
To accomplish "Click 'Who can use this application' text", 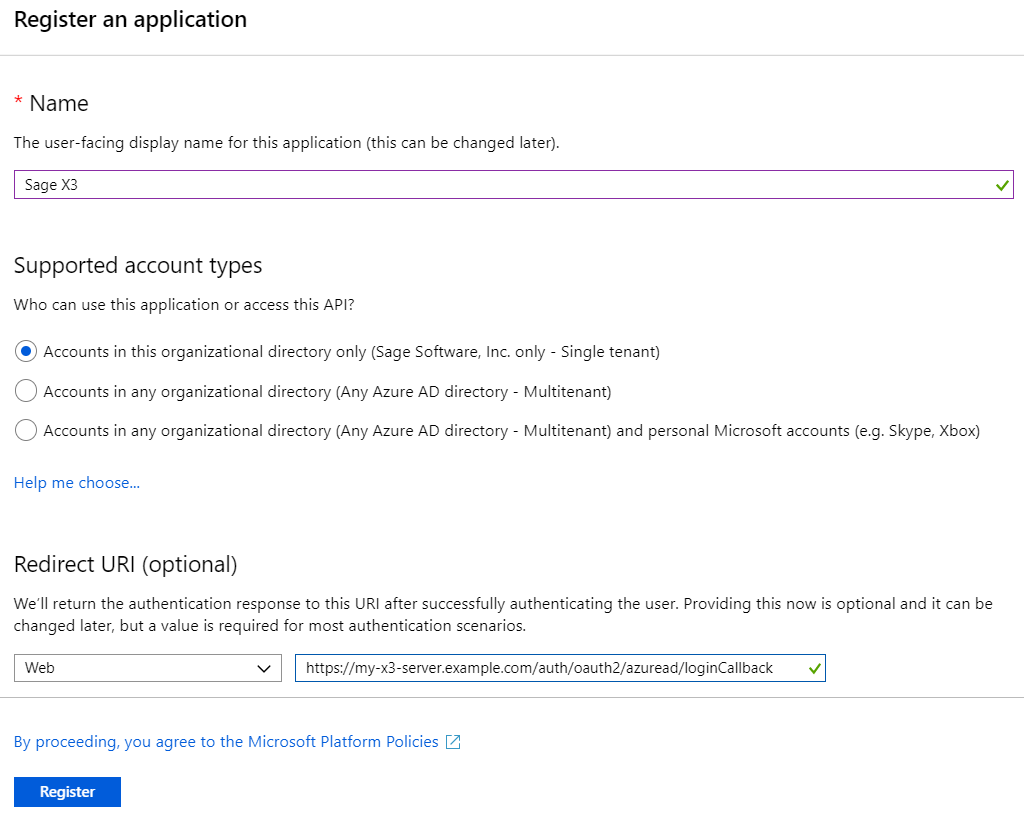I will pos(184,305).
